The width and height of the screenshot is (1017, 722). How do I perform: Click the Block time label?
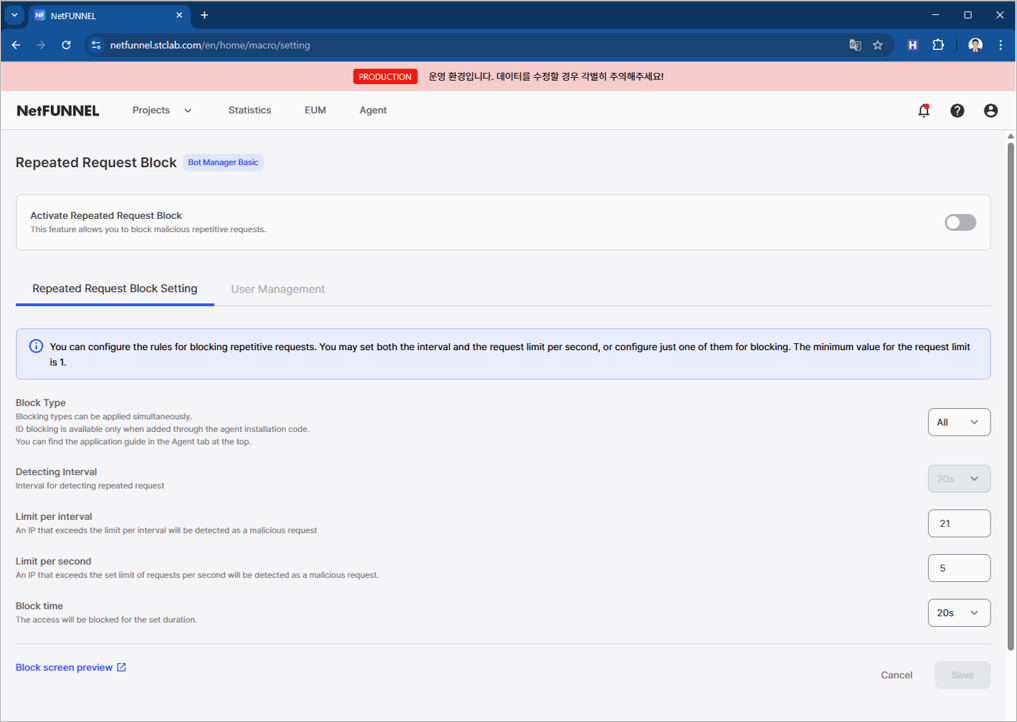[40, 606]
